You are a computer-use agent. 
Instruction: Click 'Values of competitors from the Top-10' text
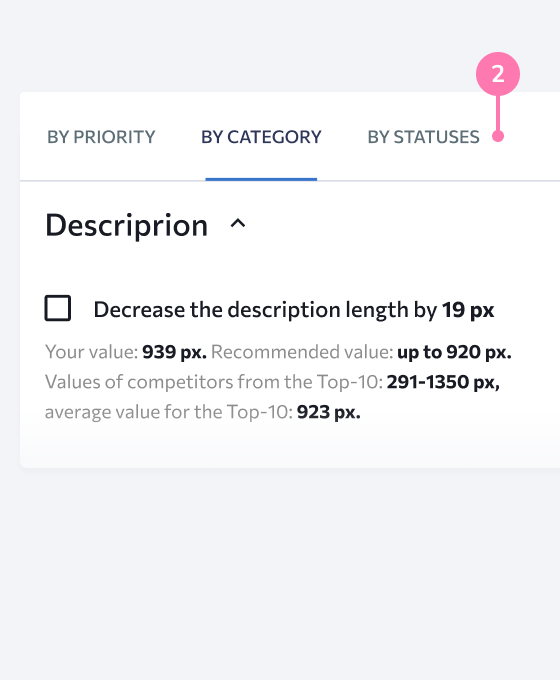click(x=214, y=382)
